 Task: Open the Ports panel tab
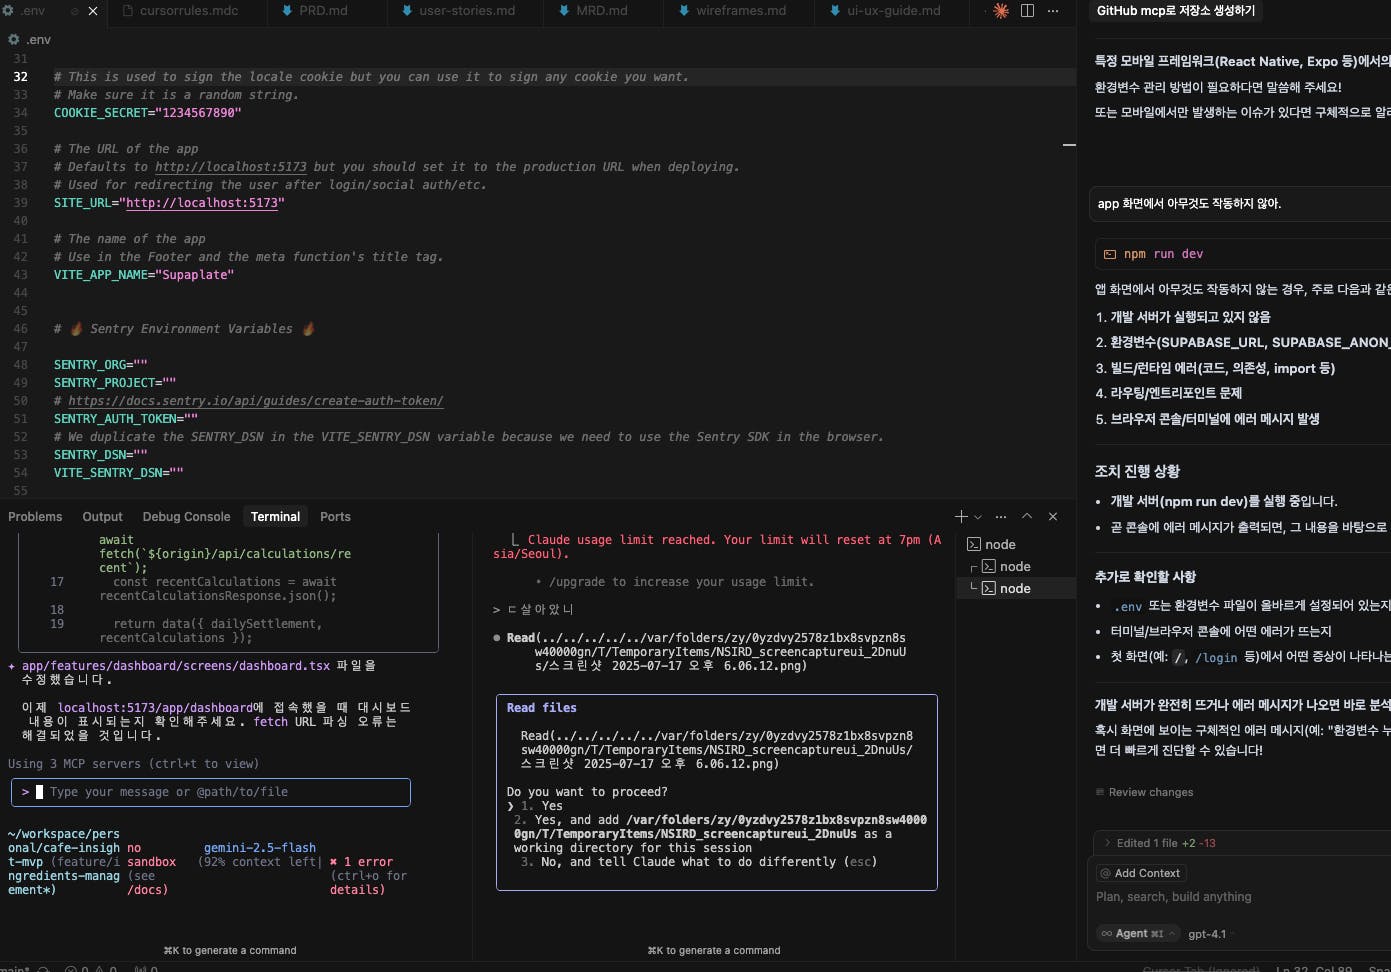335,517
